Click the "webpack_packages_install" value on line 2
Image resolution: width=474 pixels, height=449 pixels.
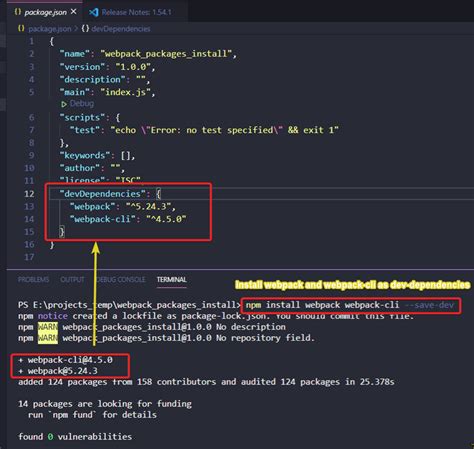[167, 54]
